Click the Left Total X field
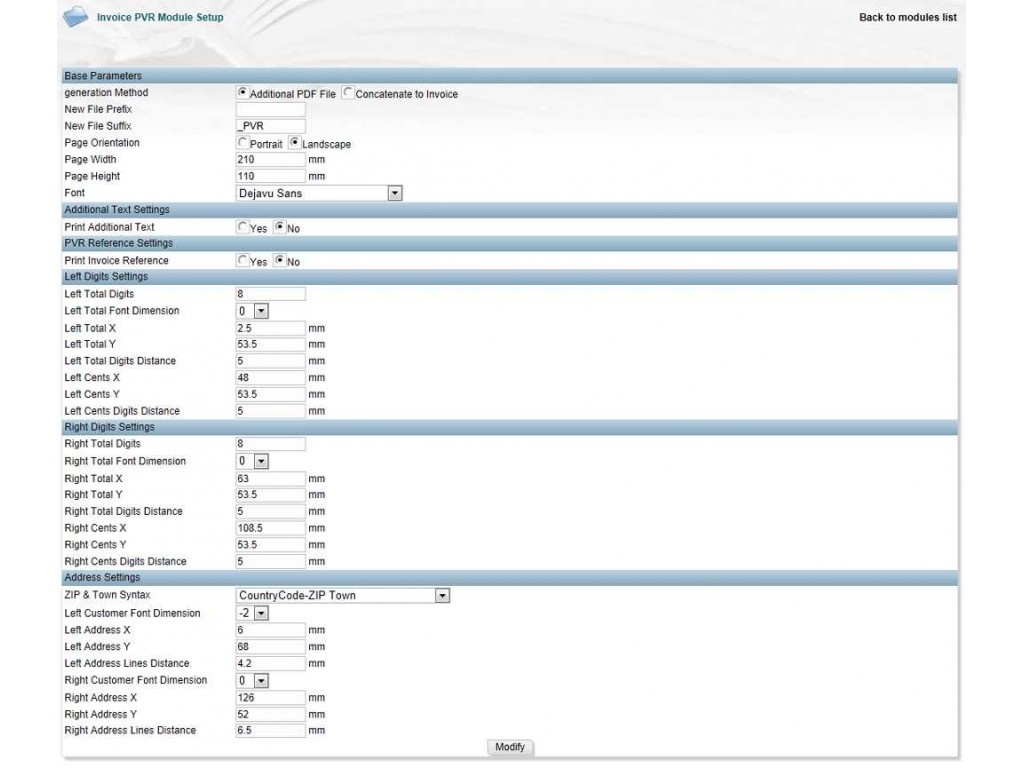This screenshot has width=1024, height=768. [270, 328]
